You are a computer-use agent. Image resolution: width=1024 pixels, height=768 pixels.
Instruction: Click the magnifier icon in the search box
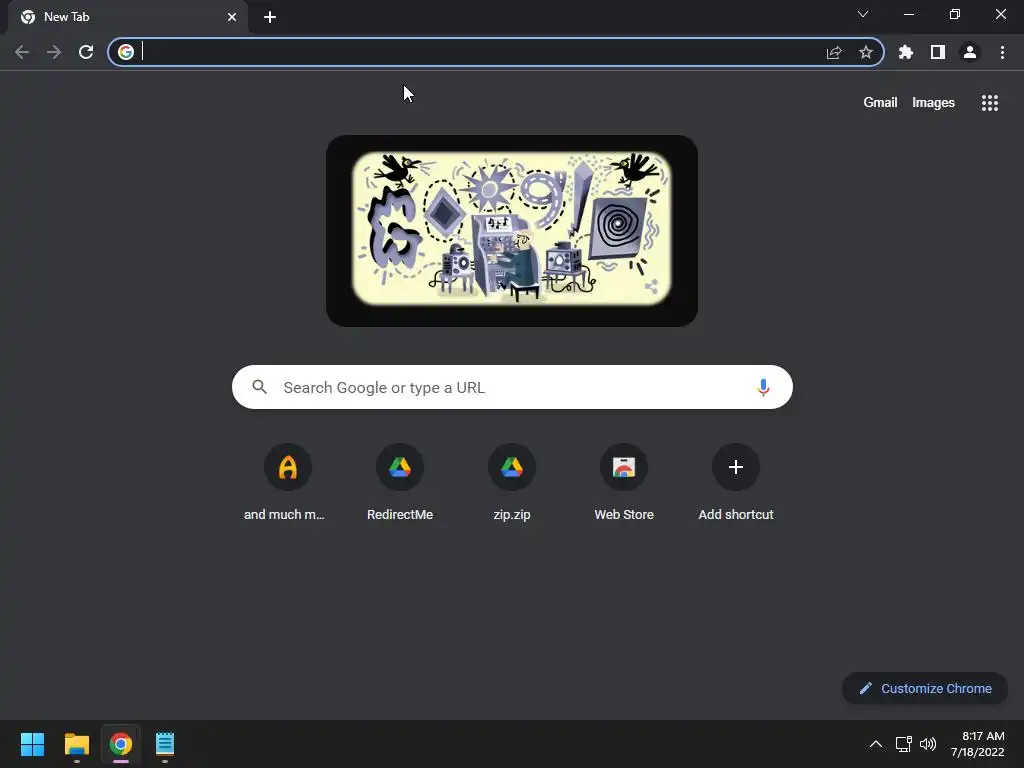point(259,387)
